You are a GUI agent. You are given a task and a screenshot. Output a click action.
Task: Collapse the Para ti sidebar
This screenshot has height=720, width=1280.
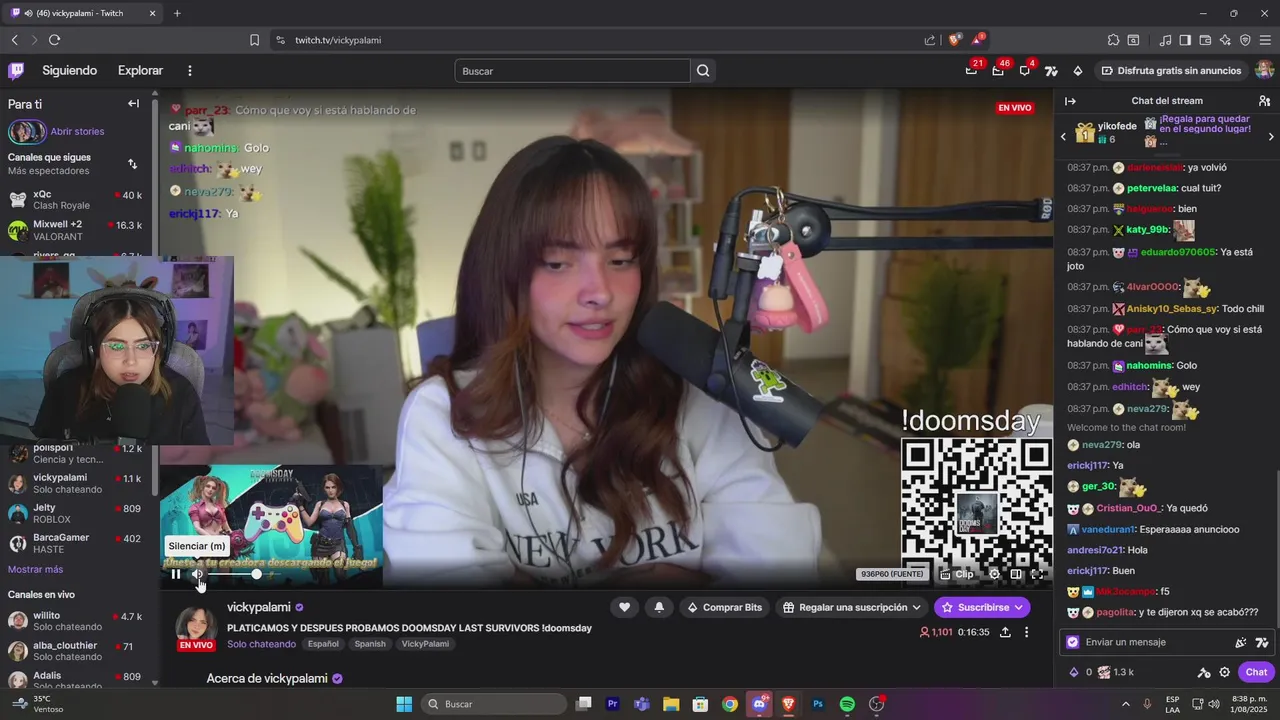pos(133,103)
